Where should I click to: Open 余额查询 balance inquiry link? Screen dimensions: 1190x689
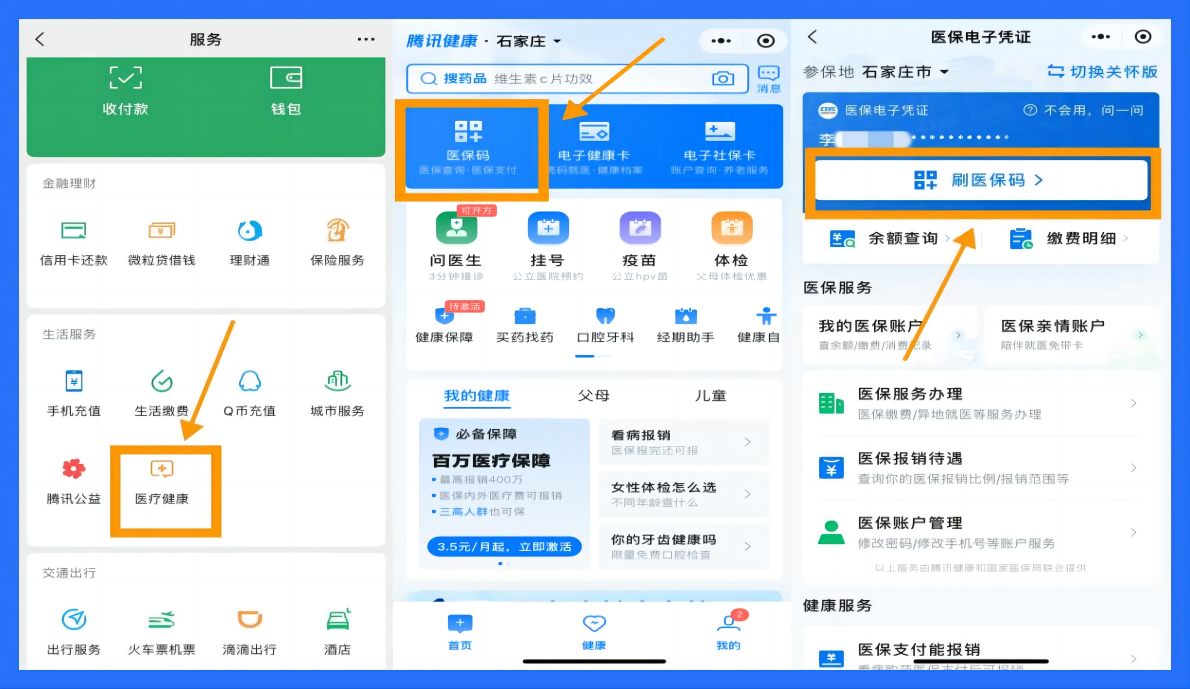click(x=890, y=239)
